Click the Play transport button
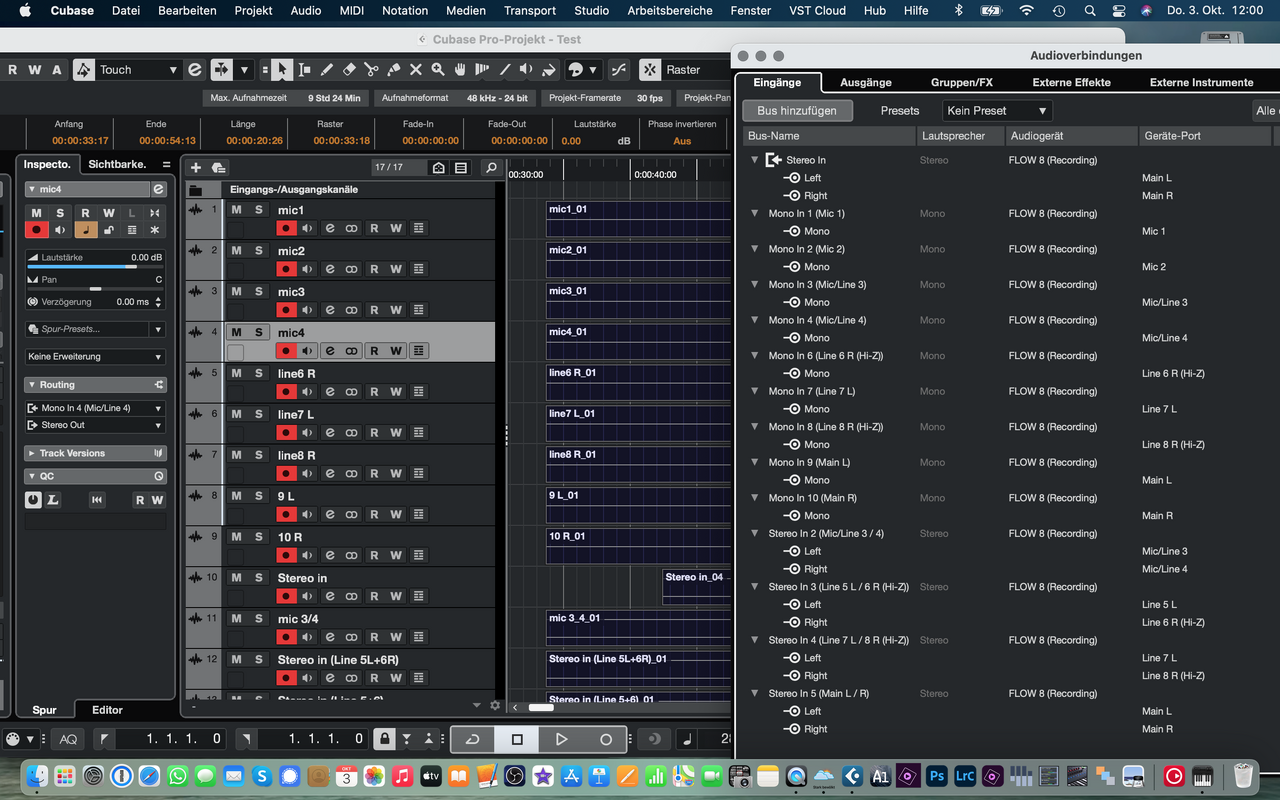1280x800 pixels. pyautogui.click(x=561, y=739)
